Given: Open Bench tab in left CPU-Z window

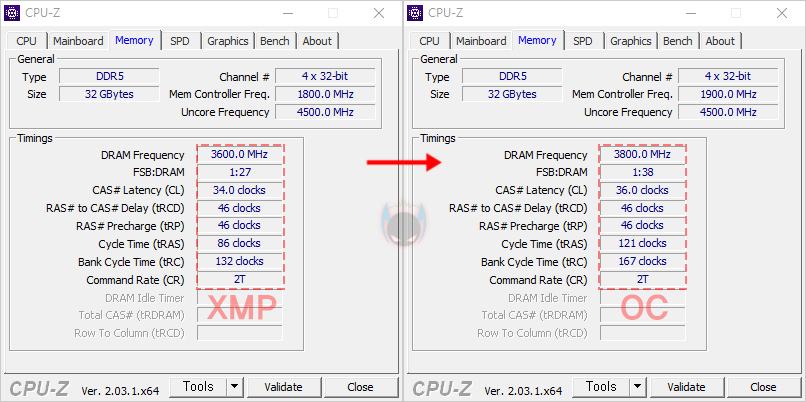Looking at the screenshot, I should click(x=274, y=41).
